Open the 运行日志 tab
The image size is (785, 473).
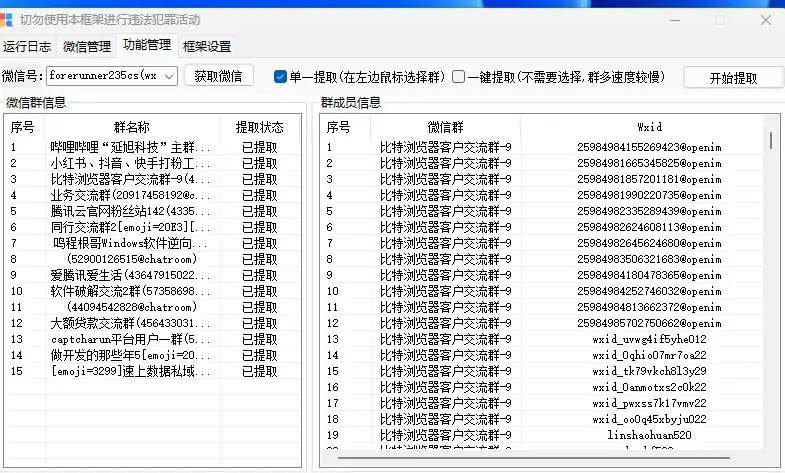[27, 47]
